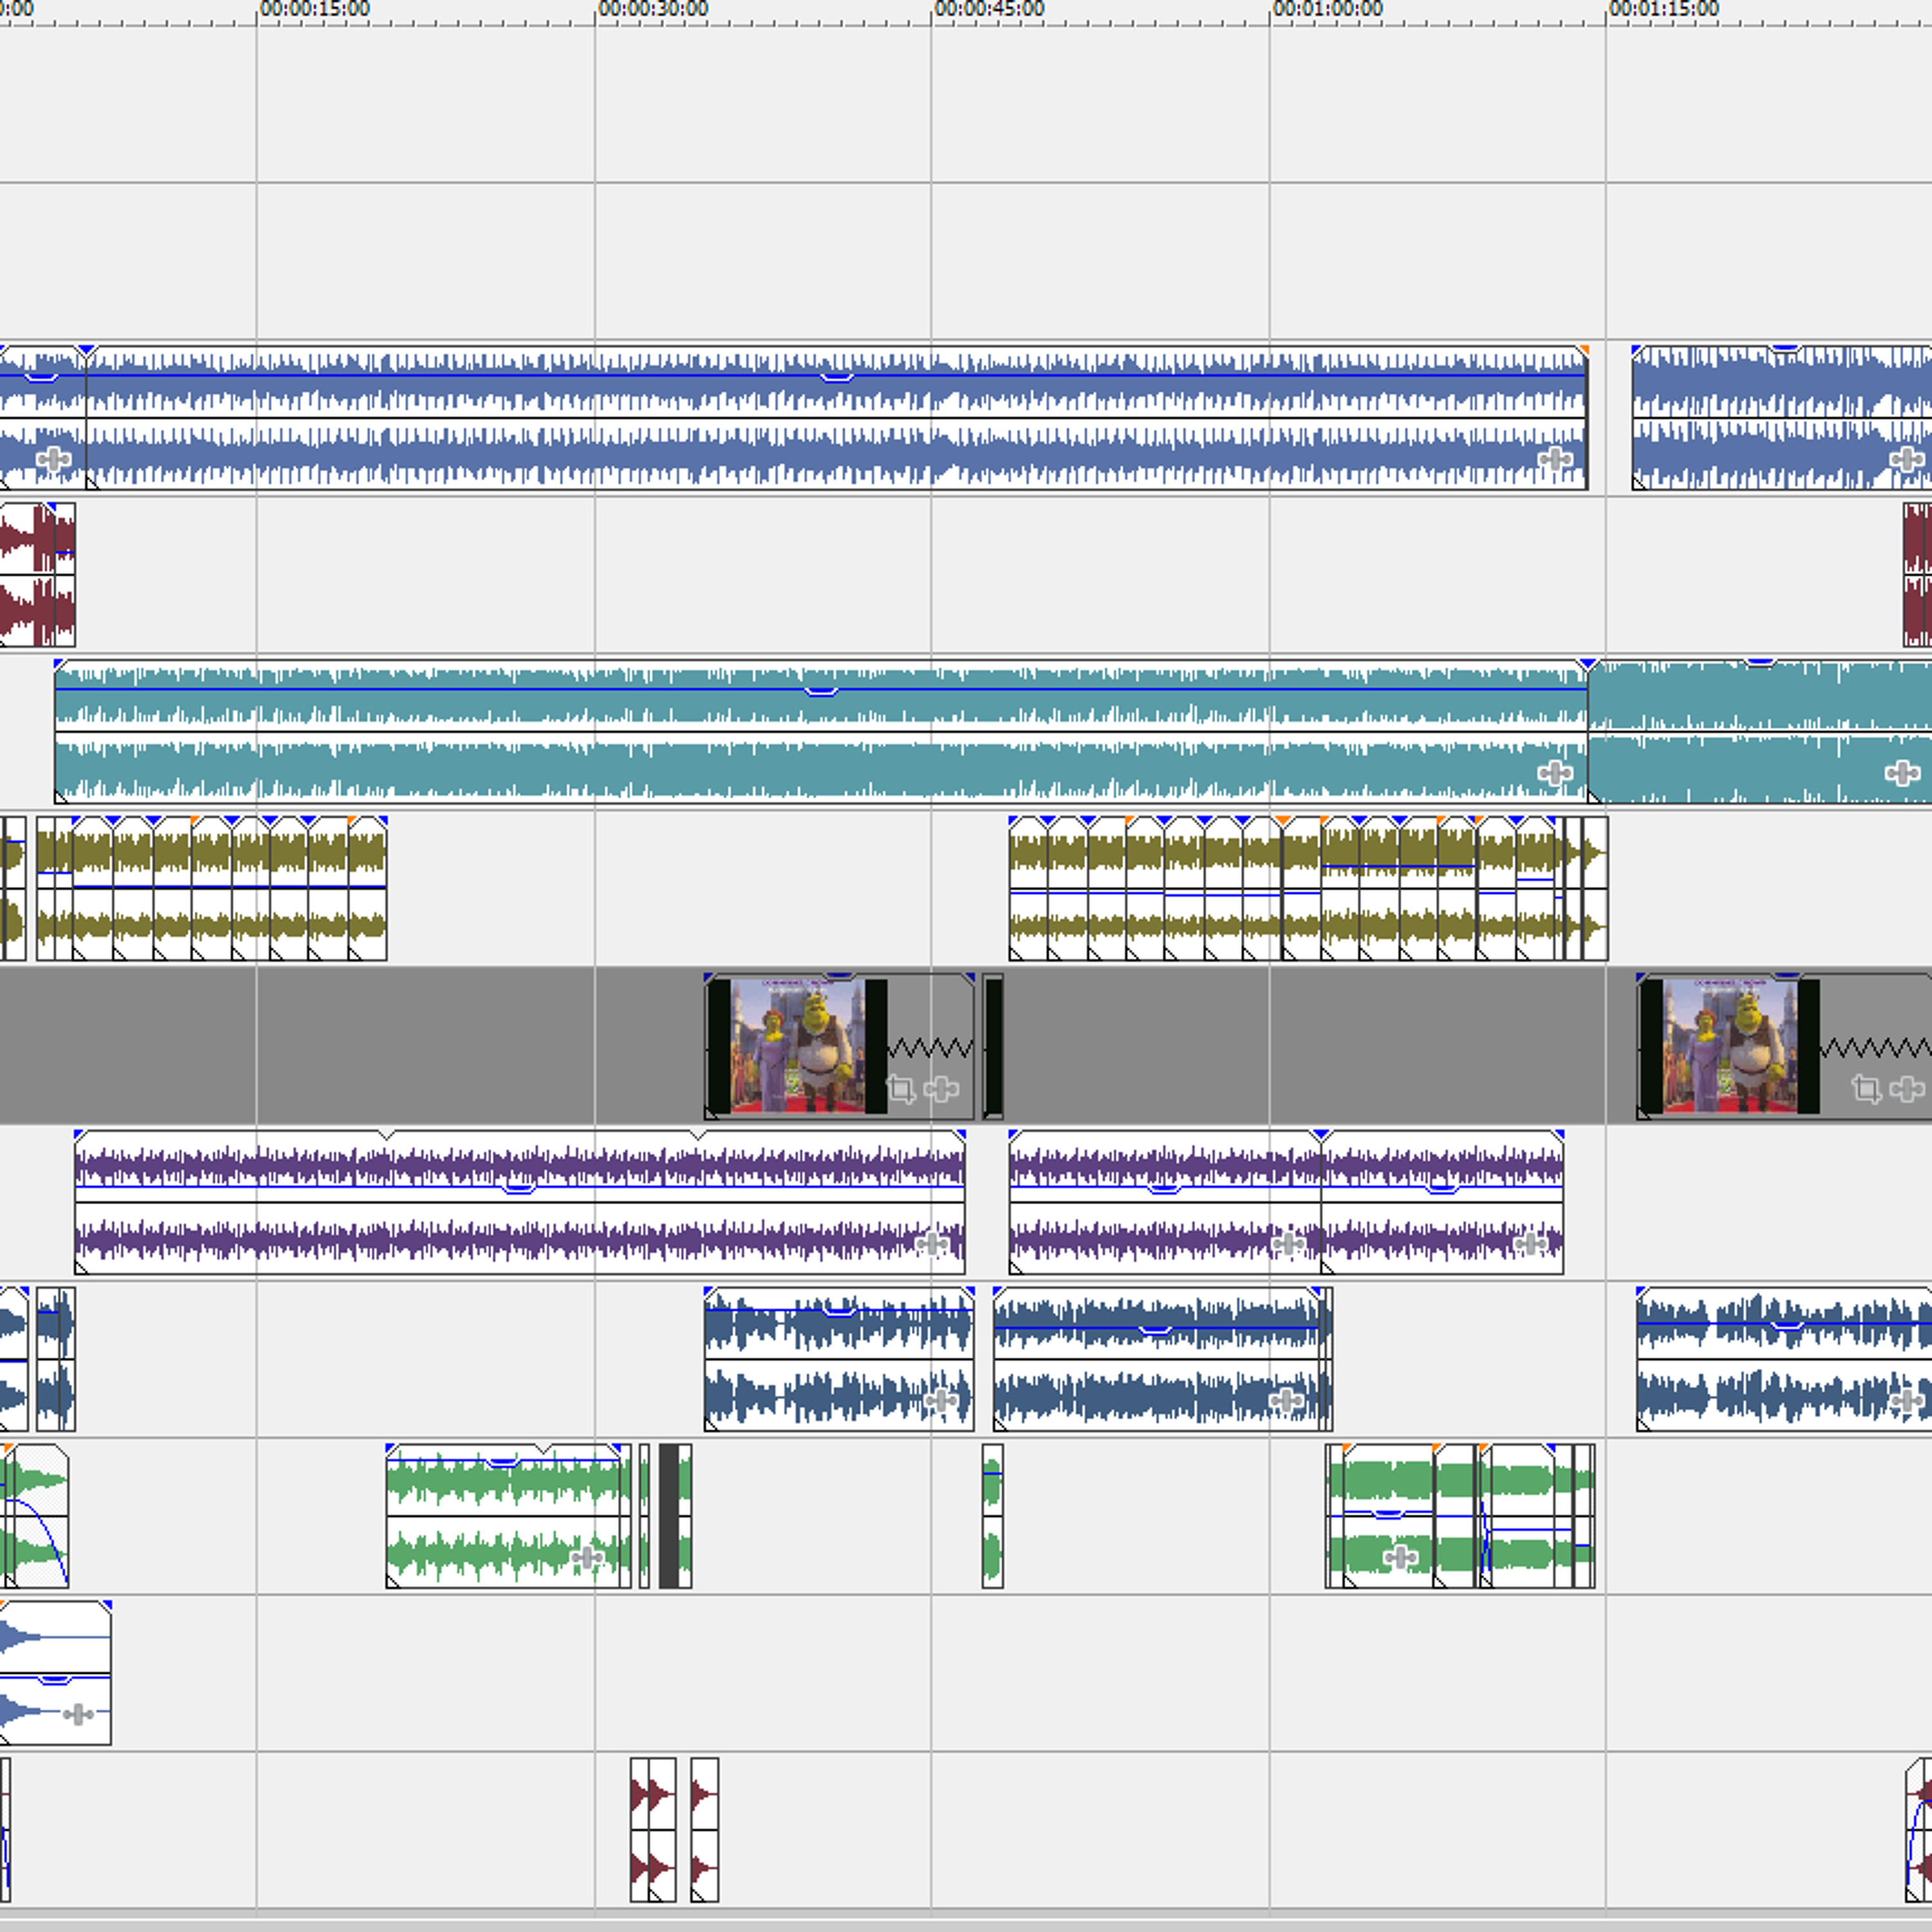Click Event FX icon on large green audio clip

pos(586,1557)
